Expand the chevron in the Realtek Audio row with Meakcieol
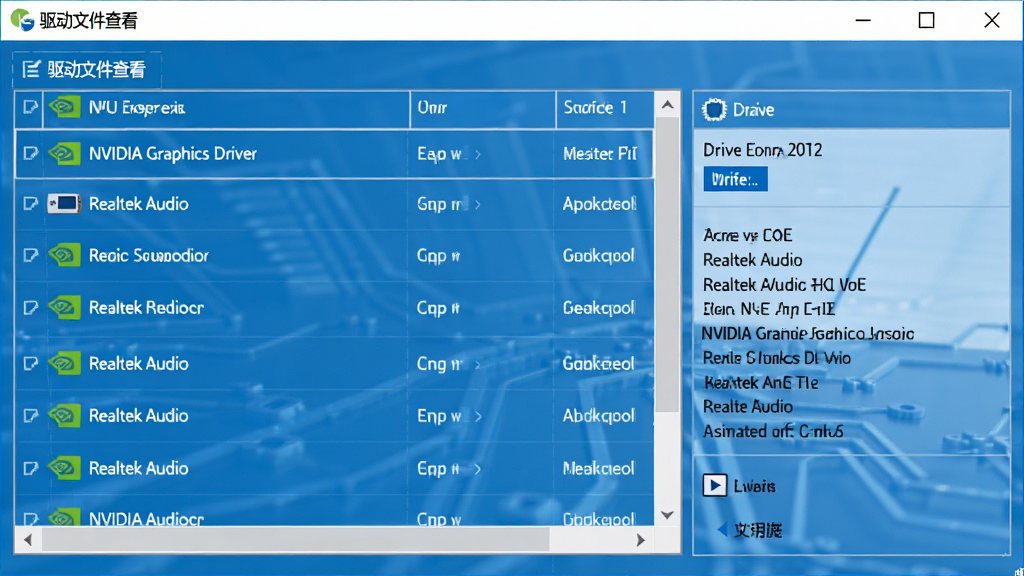 click(x=477, y=469)
